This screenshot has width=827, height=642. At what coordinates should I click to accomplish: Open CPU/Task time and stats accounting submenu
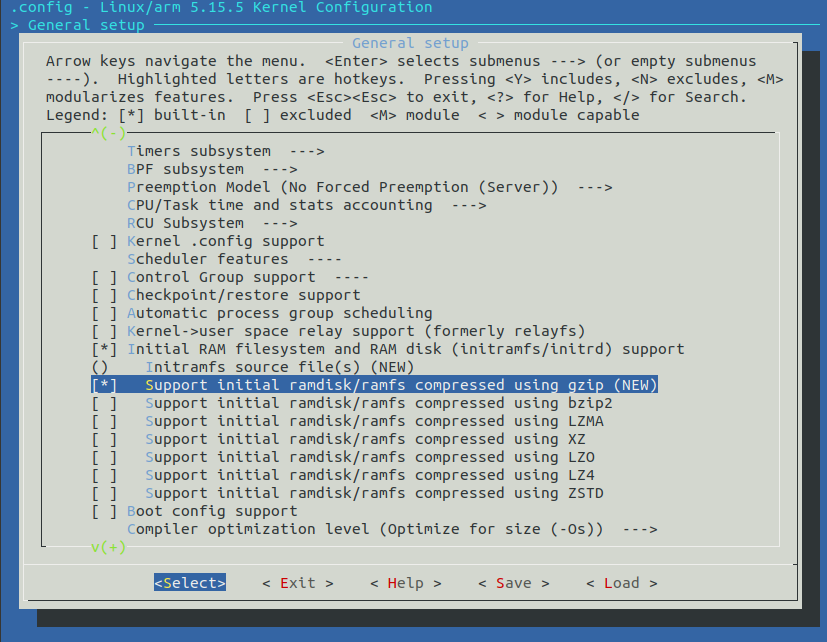pyautogui.click(x=306, y=205)
